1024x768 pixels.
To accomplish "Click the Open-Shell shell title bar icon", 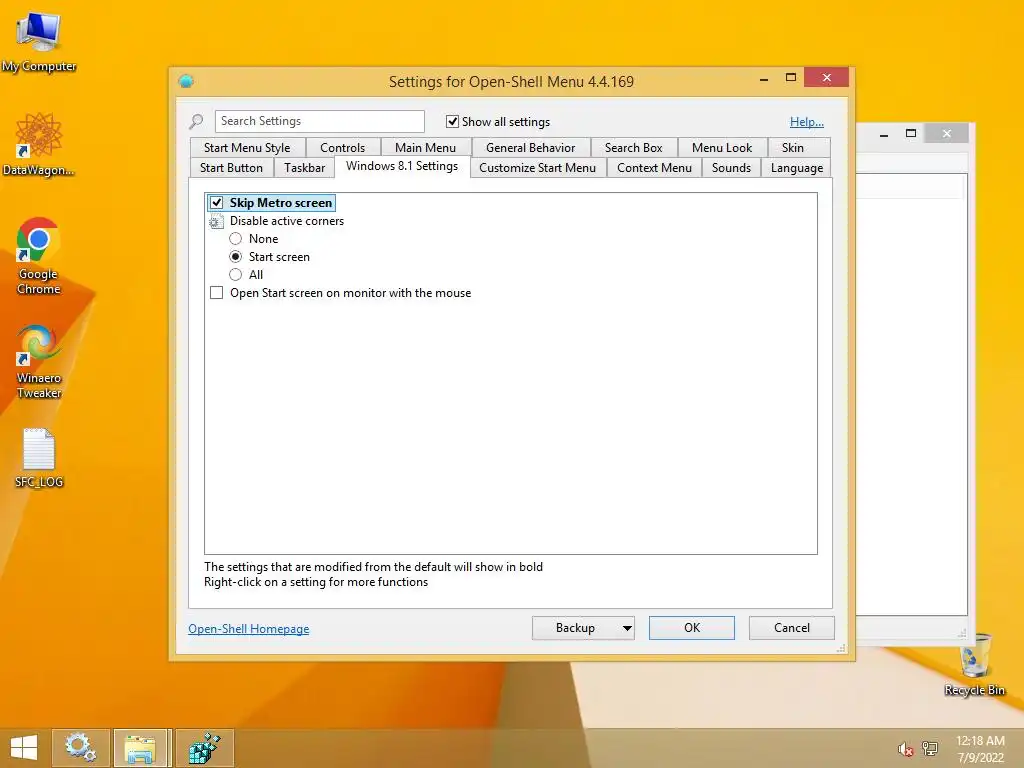I will point(186,81).
